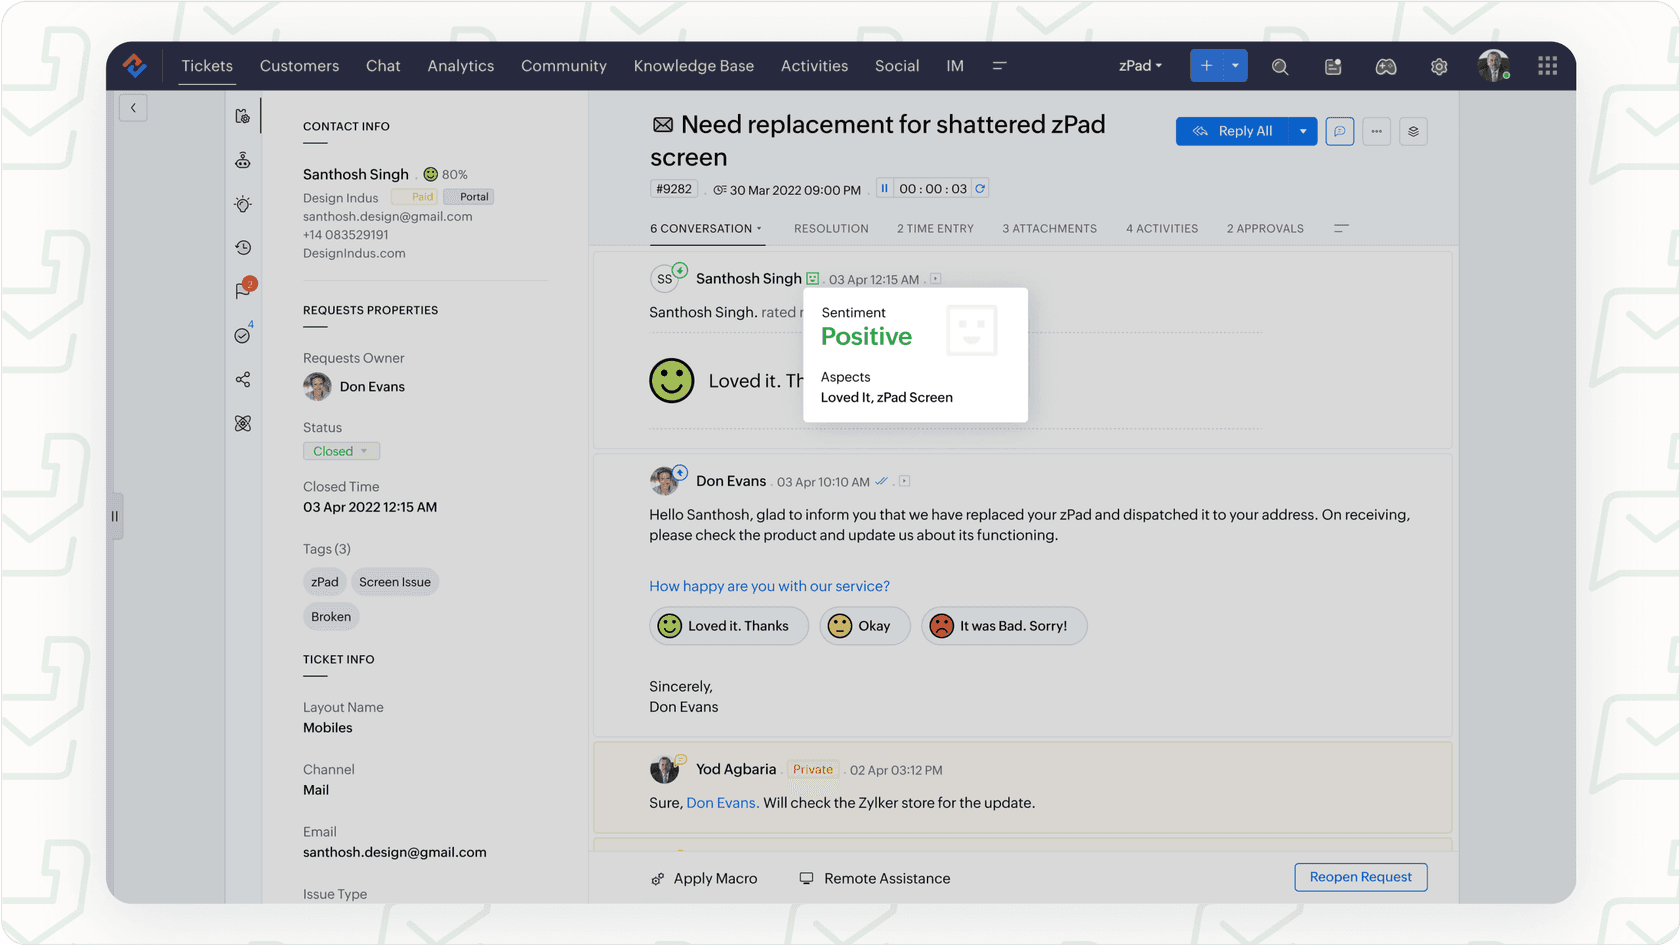Open the gamescope (games) icon in top bar
Screen dimensions: 1680x945
1386,66
